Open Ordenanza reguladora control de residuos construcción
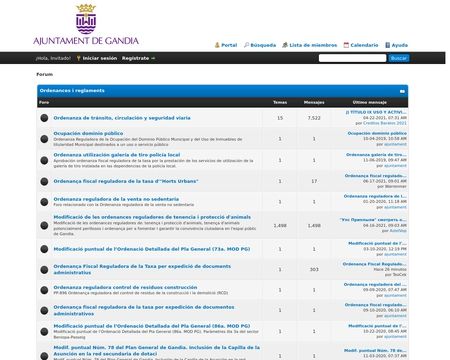This screenshot has height=360, width=450. point(125,287)
